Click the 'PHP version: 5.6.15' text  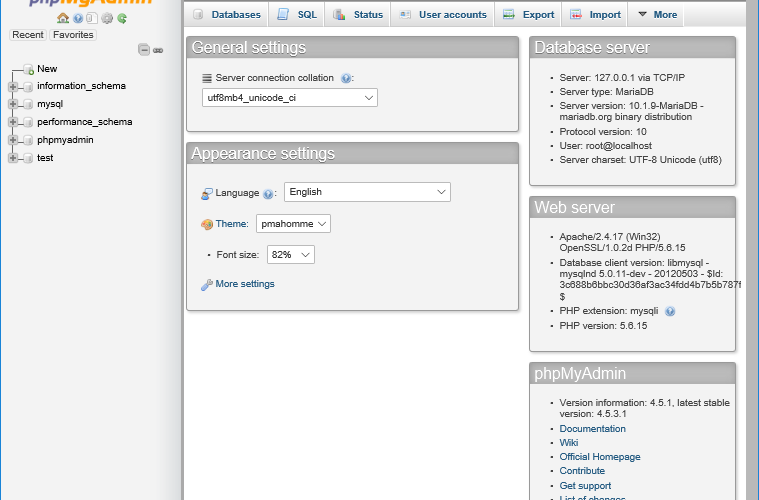click(x=603, y=326)
